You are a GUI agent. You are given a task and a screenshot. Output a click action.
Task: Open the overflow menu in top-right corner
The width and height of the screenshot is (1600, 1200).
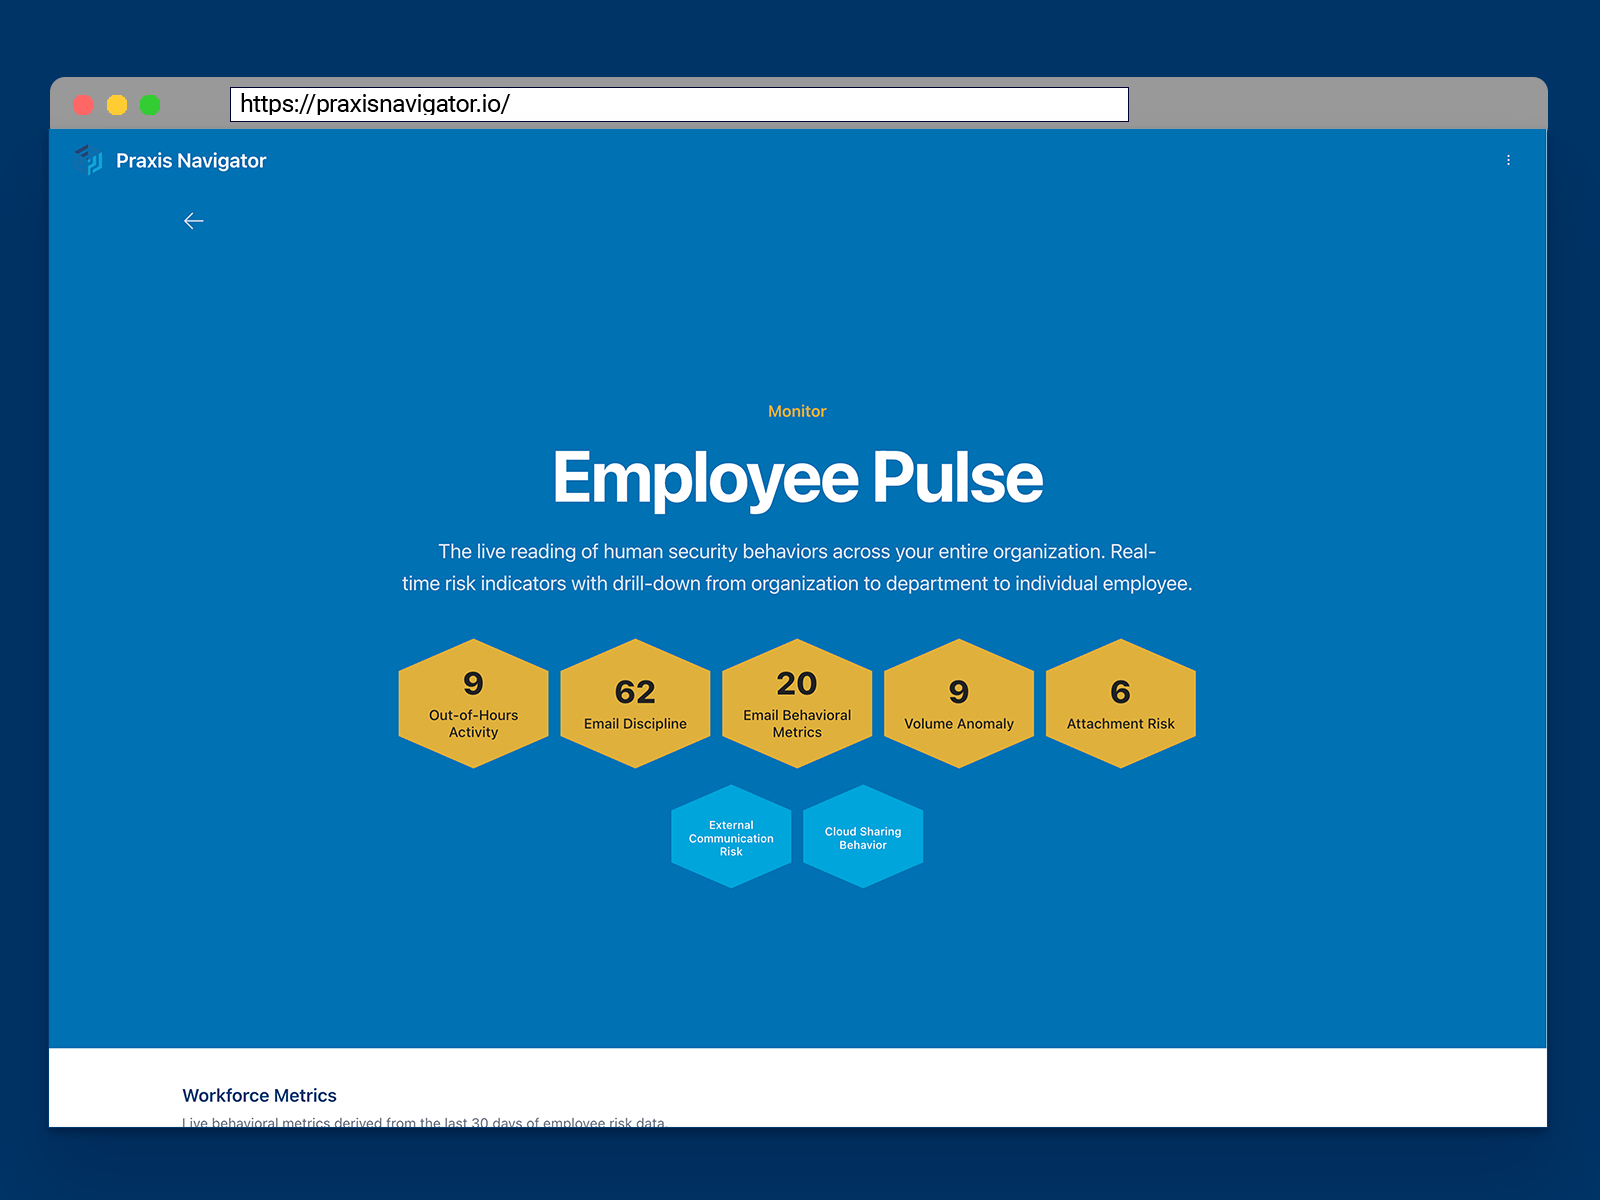point(1509,160)
